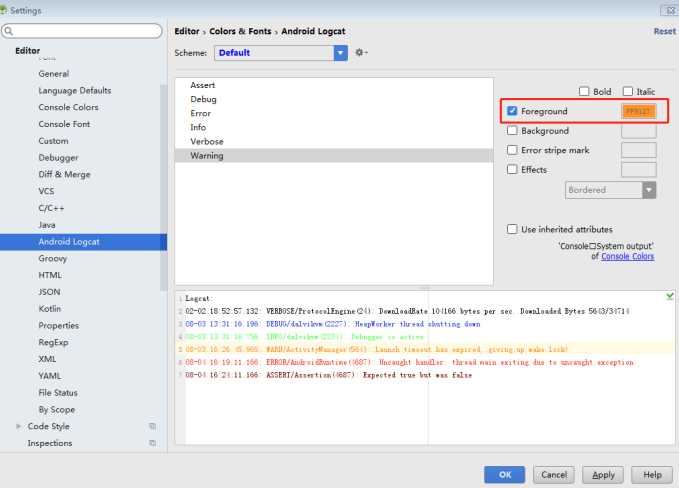
Task: Select Android Logcat in sidebar
Action: click(x=83, y=242)
